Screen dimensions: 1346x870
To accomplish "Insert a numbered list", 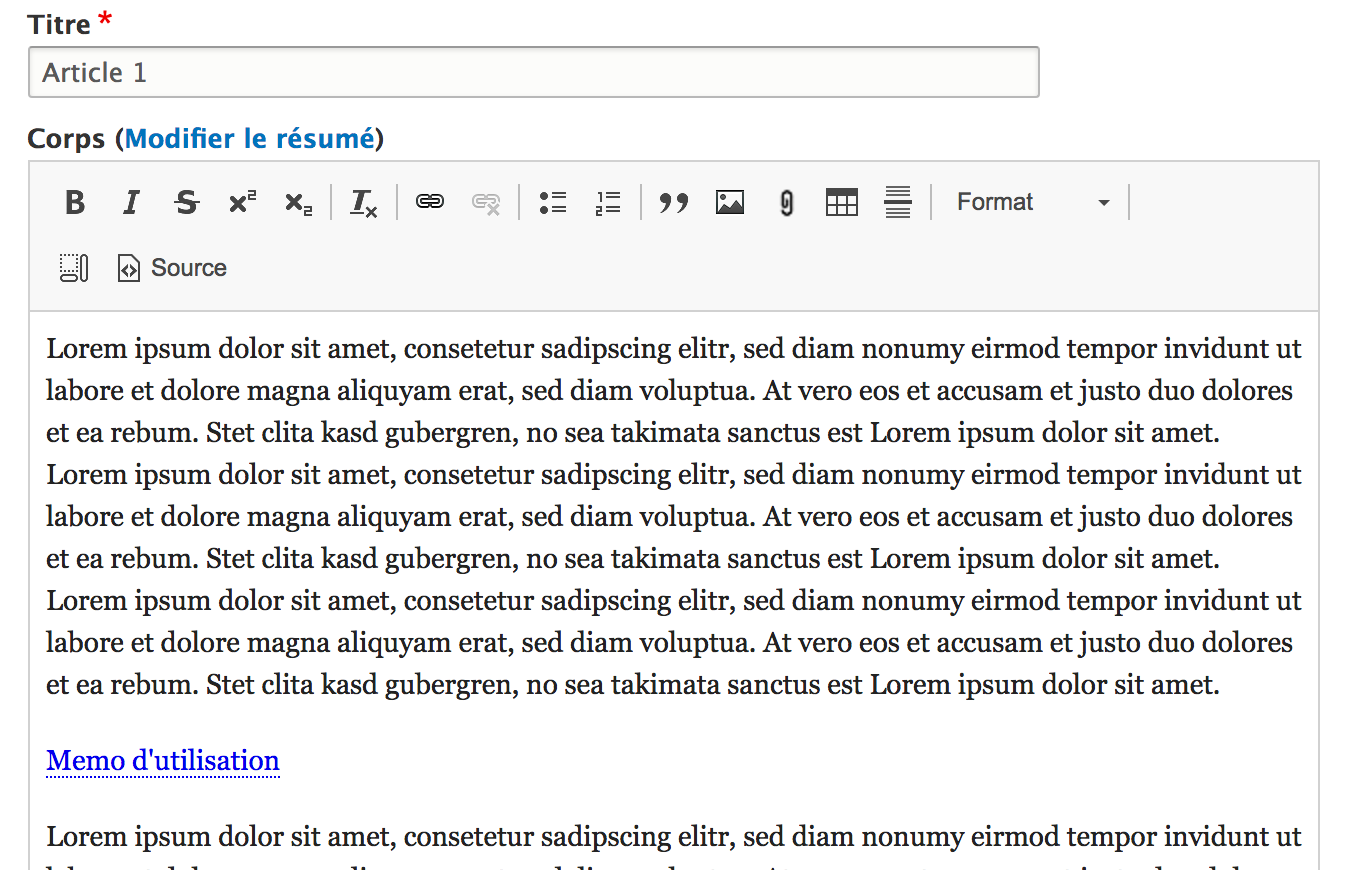I will pos(608,203).
